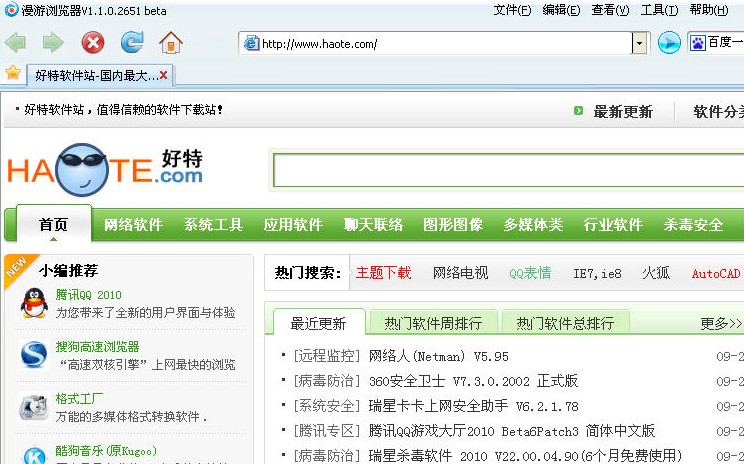
Task: Switch to 热门软件周排行 tab
Action: [x=433, y=323]
